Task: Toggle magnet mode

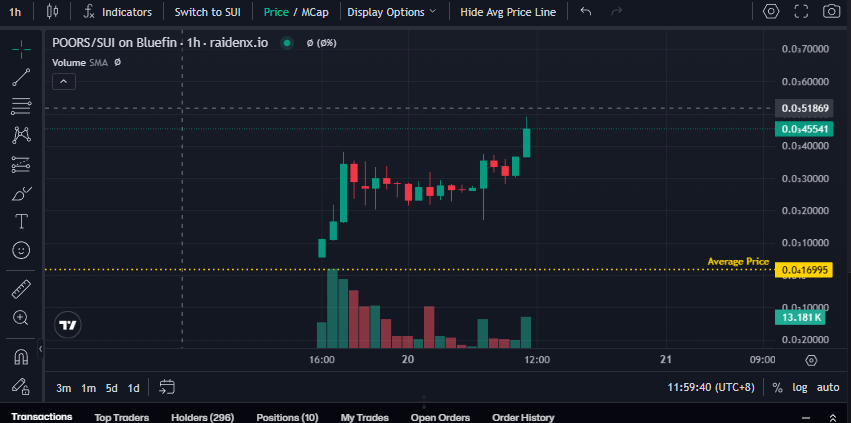Action: pos(21,357)
